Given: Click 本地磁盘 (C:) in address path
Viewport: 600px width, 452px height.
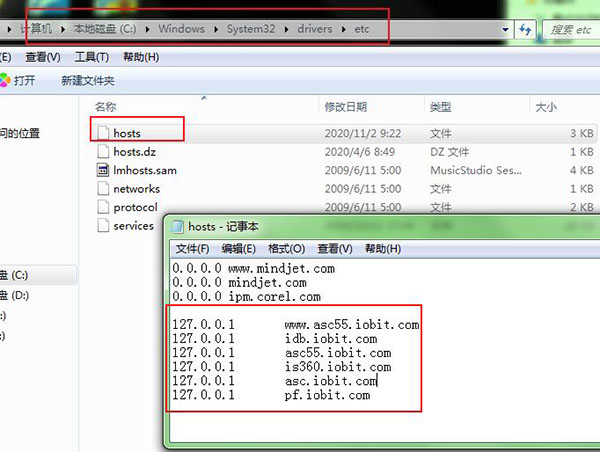Looking at the screenshot, I should [105, 29].
